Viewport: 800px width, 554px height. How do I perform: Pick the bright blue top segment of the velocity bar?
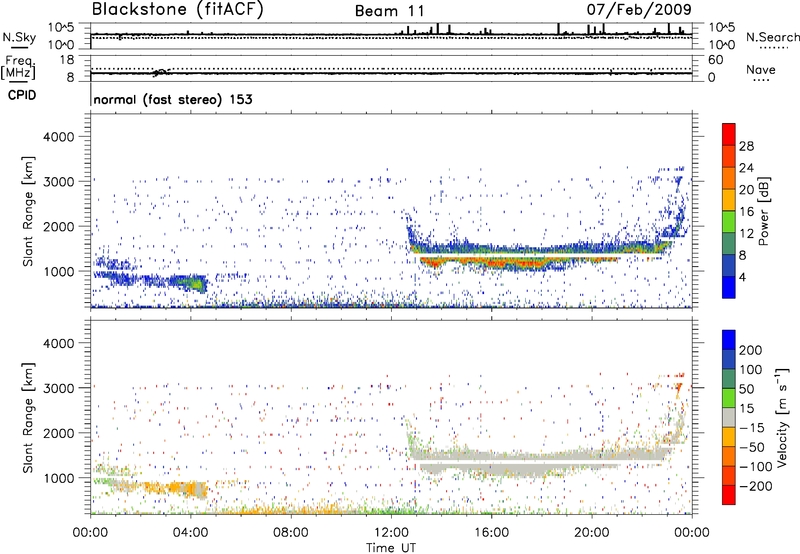(729, 340)
